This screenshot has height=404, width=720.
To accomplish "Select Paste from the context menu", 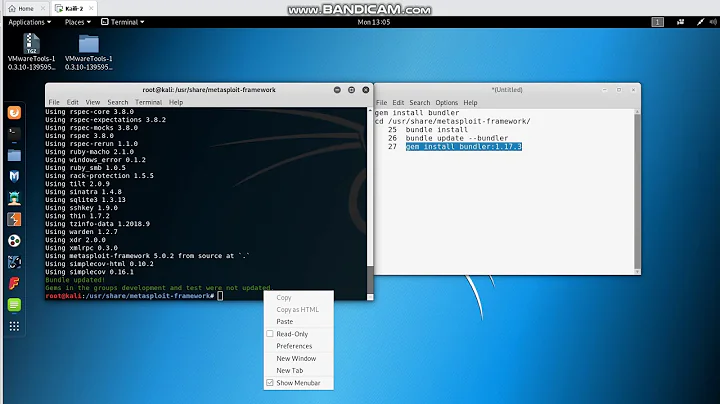I will tap(285, 322).
